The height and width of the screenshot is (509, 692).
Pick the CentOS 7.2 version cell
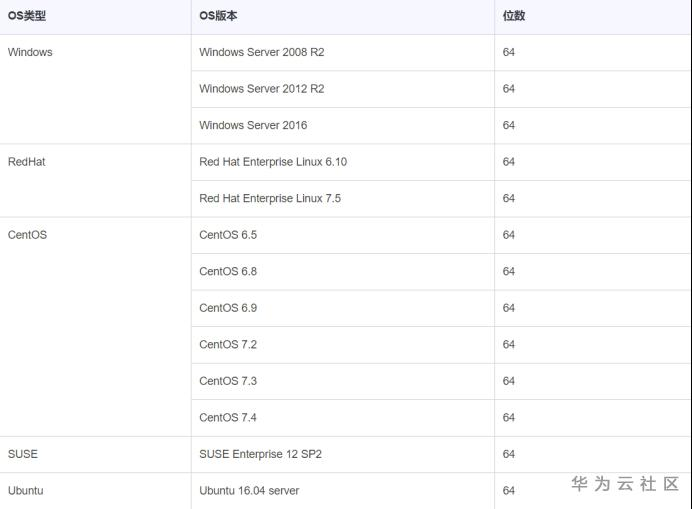click(228, 344)
